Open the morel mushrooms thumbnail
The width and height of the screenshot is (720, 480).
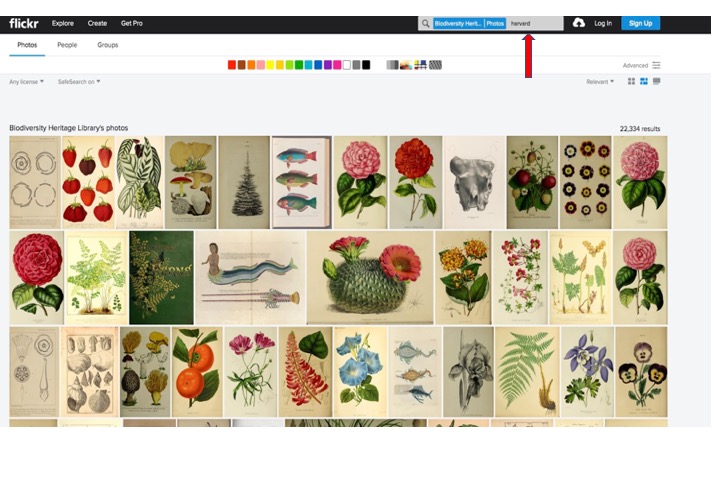pyautogui.click(x=145, y=372)
